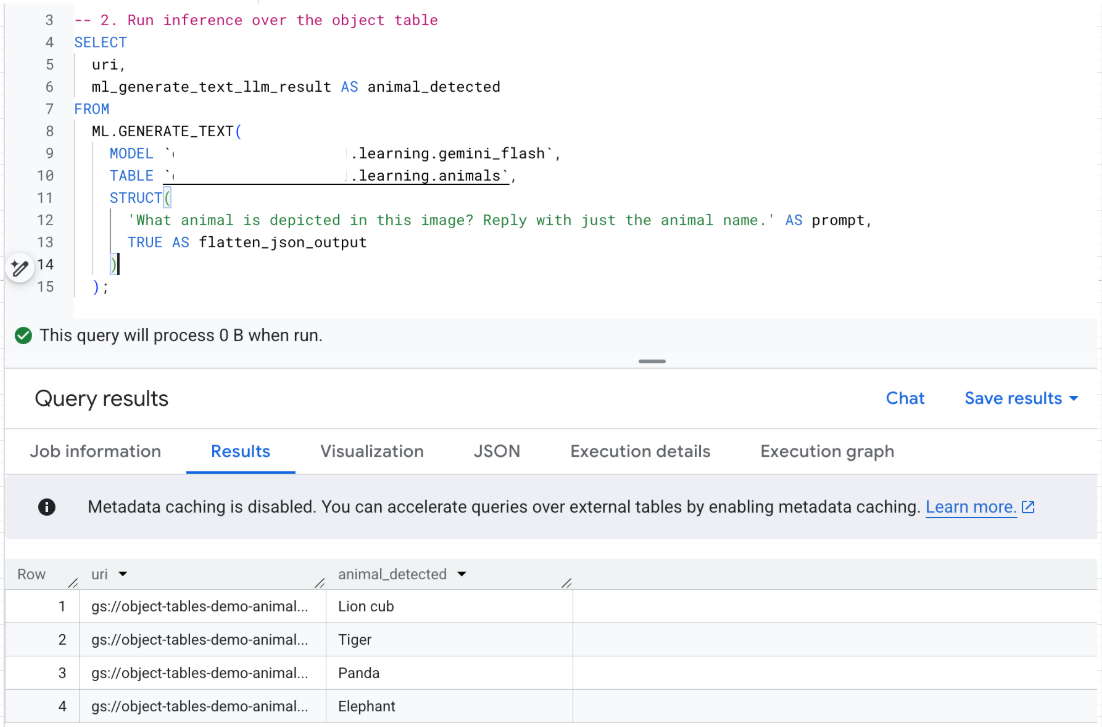
Task: Click the info icon in metadata caching banner
Action: [46, 507]
